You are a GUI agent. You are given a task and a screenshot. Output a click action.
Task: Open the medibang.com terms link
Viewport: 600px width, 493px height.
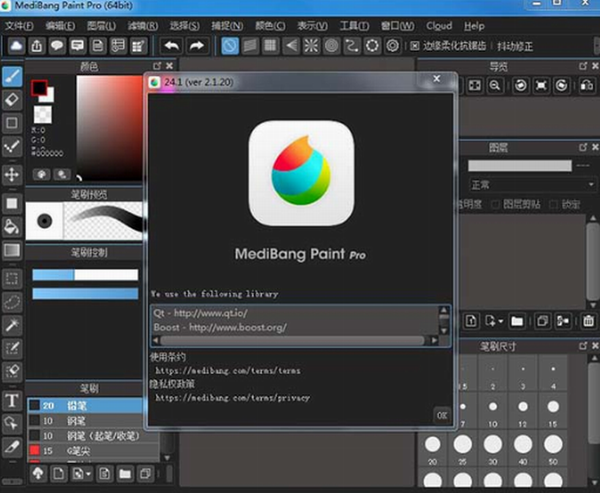[x=228, y=370]
